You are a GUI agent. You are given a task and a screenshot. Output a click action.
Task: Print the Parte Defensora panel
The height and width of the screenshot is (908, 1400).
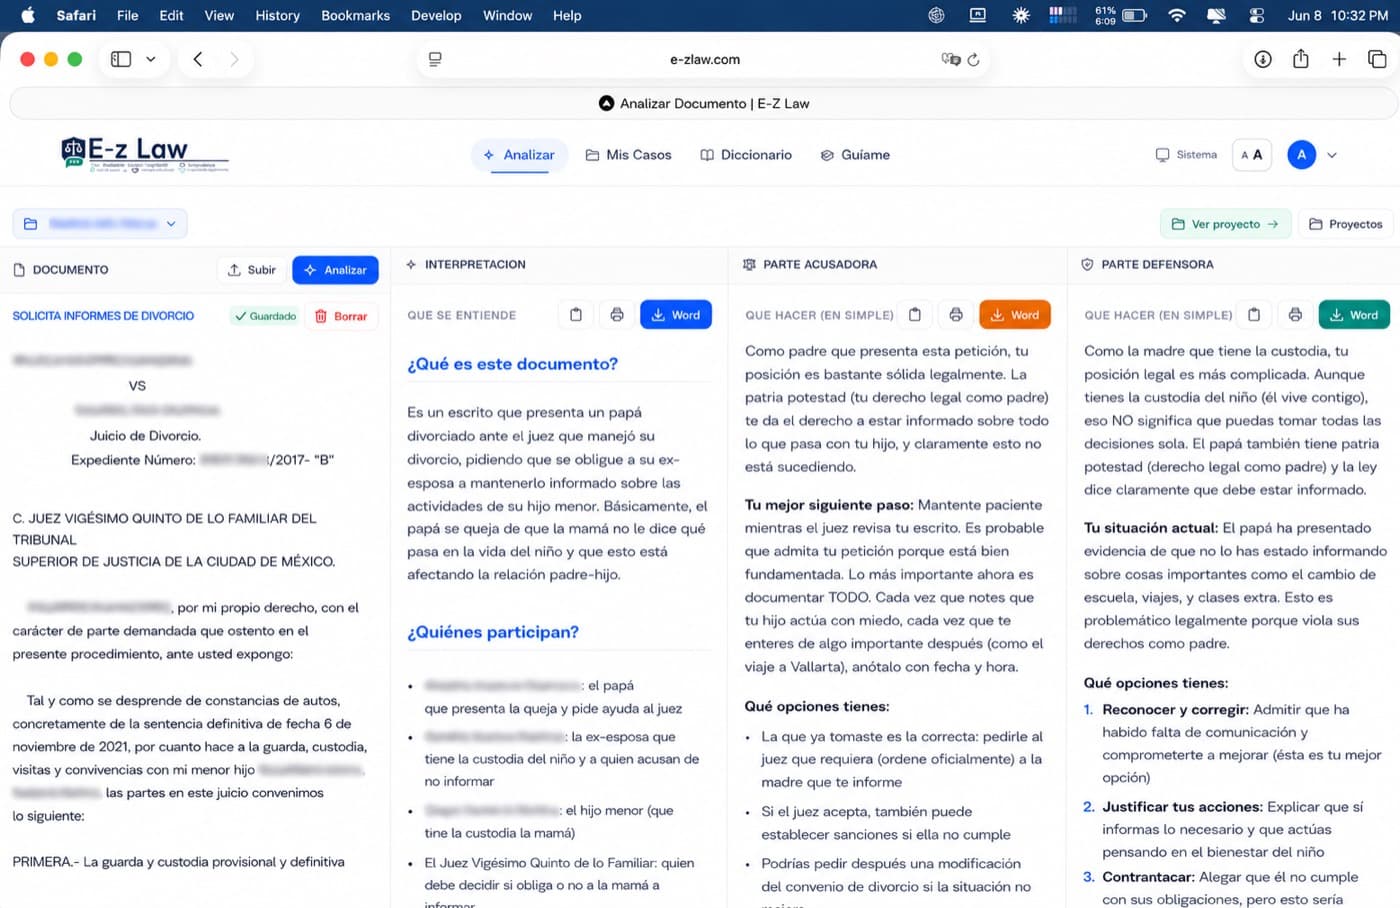1295,315
